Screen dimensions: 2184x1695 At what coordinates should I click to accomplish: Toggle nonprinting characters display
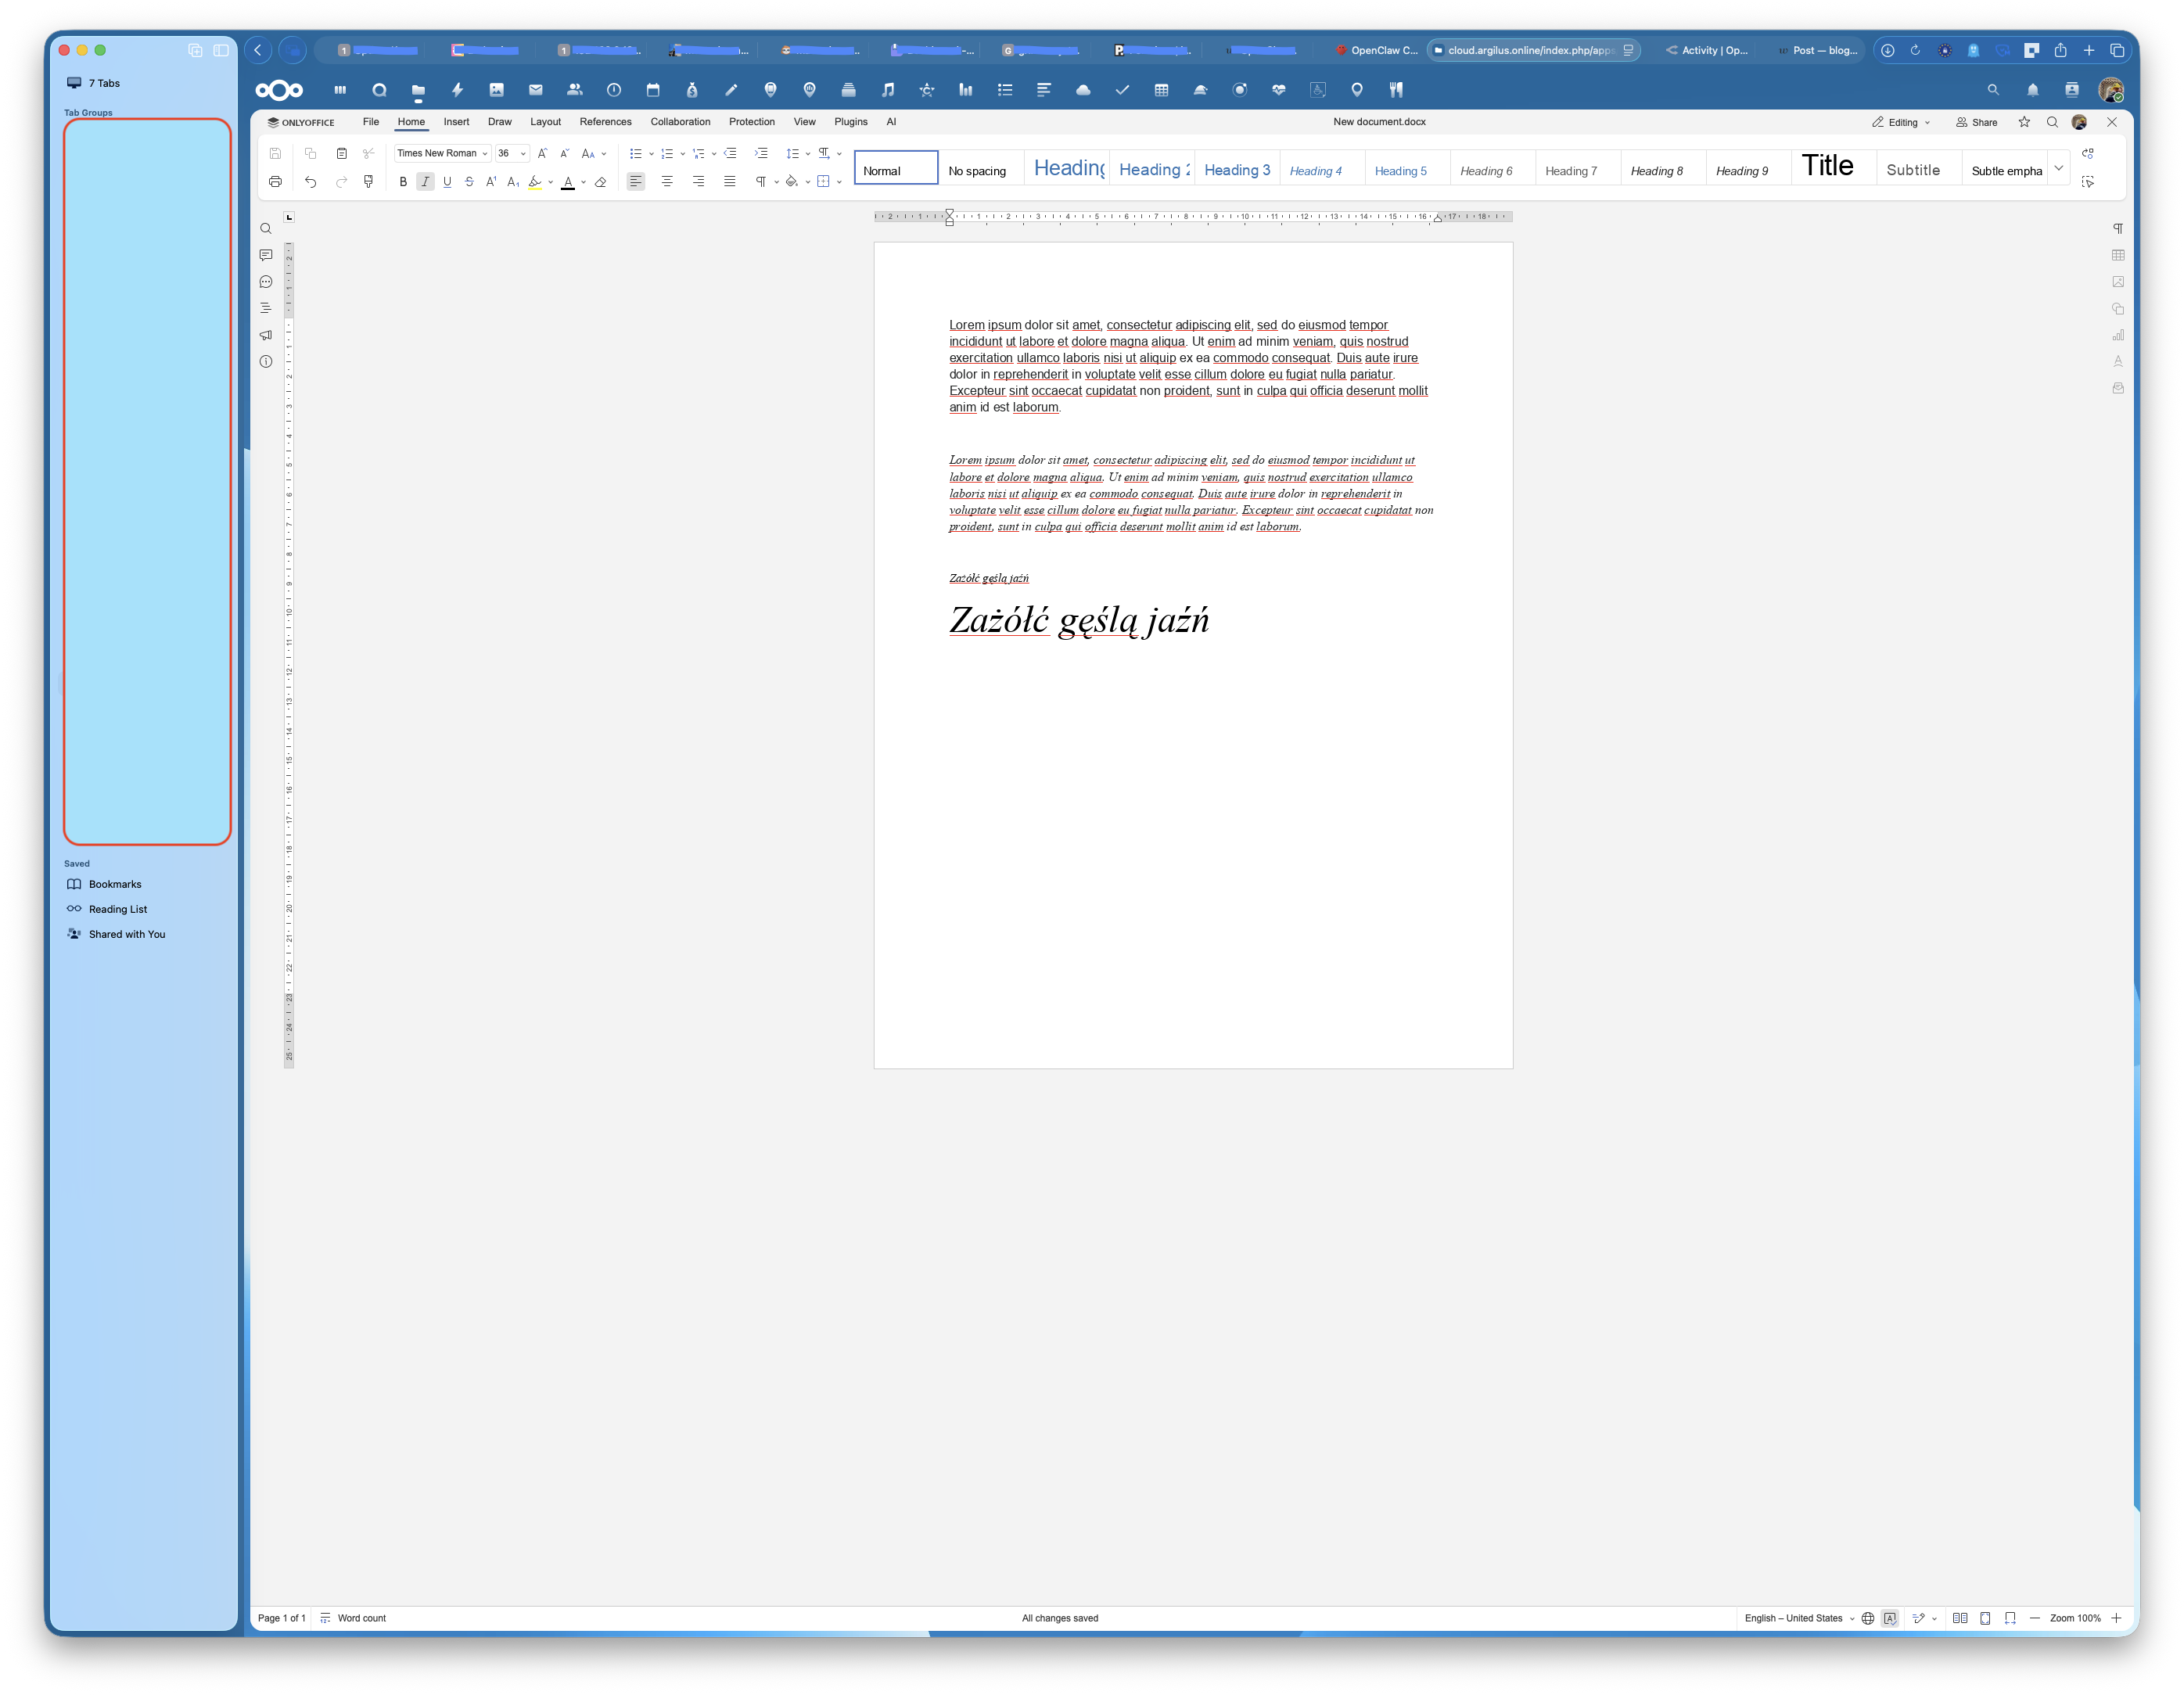(x=761, y=182)
